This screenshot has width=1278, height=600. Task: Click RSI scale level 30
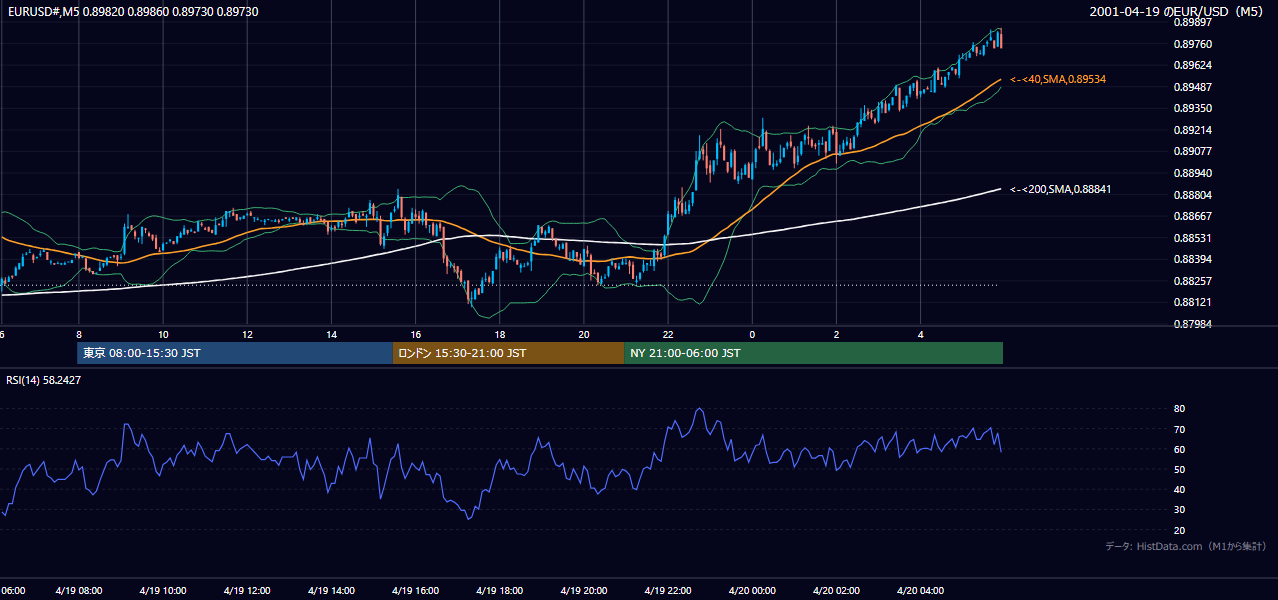[x=1179, y=510]
